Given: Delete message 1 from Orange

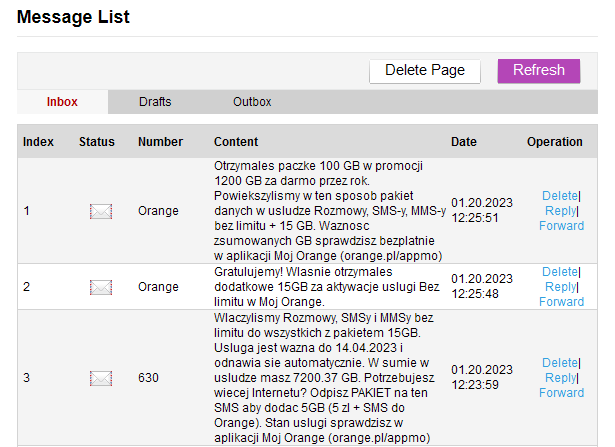Looking at the screenshot, I should 559,196.
